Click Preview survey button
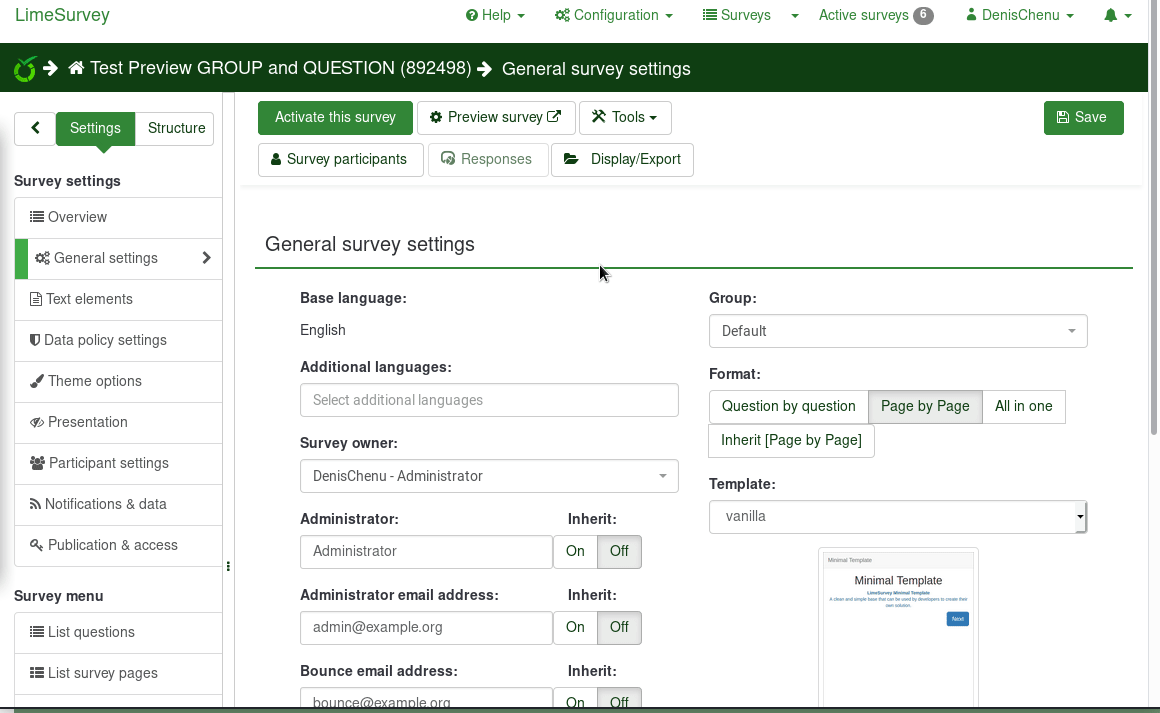1160x713 pixels. point(496,117)
